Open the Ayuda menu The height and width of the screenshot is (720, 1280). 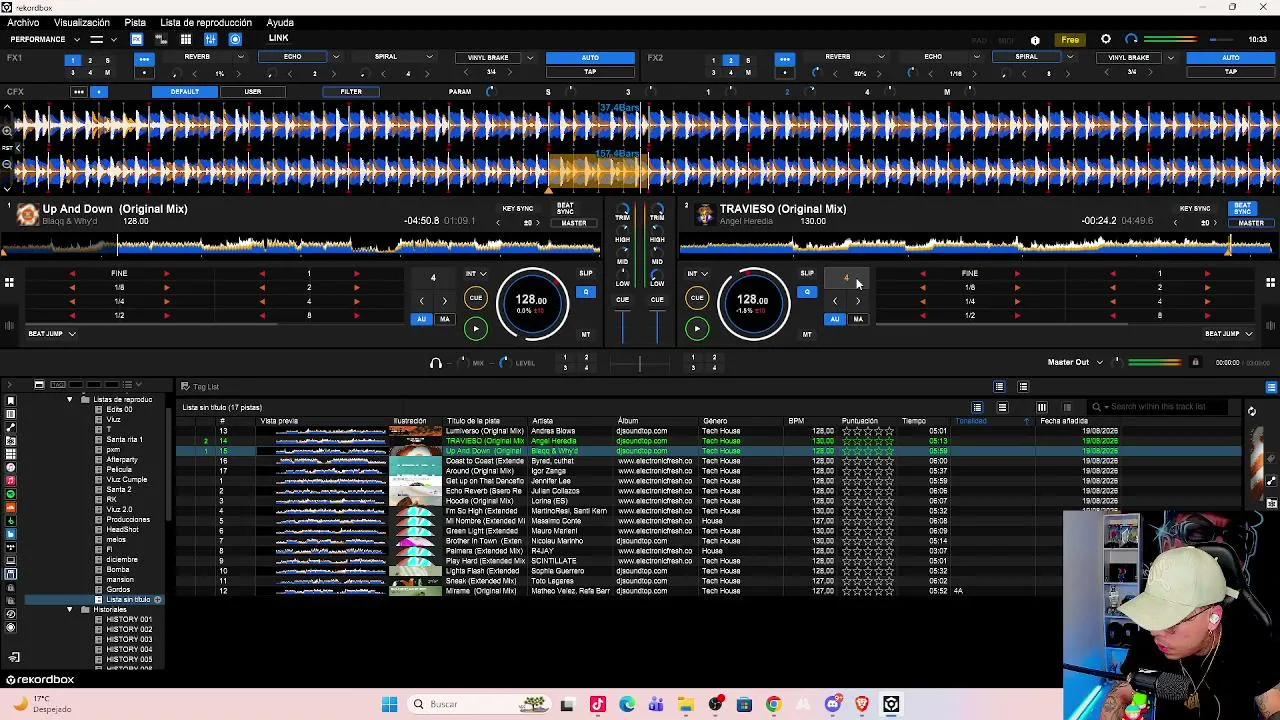tap(280, 23)
